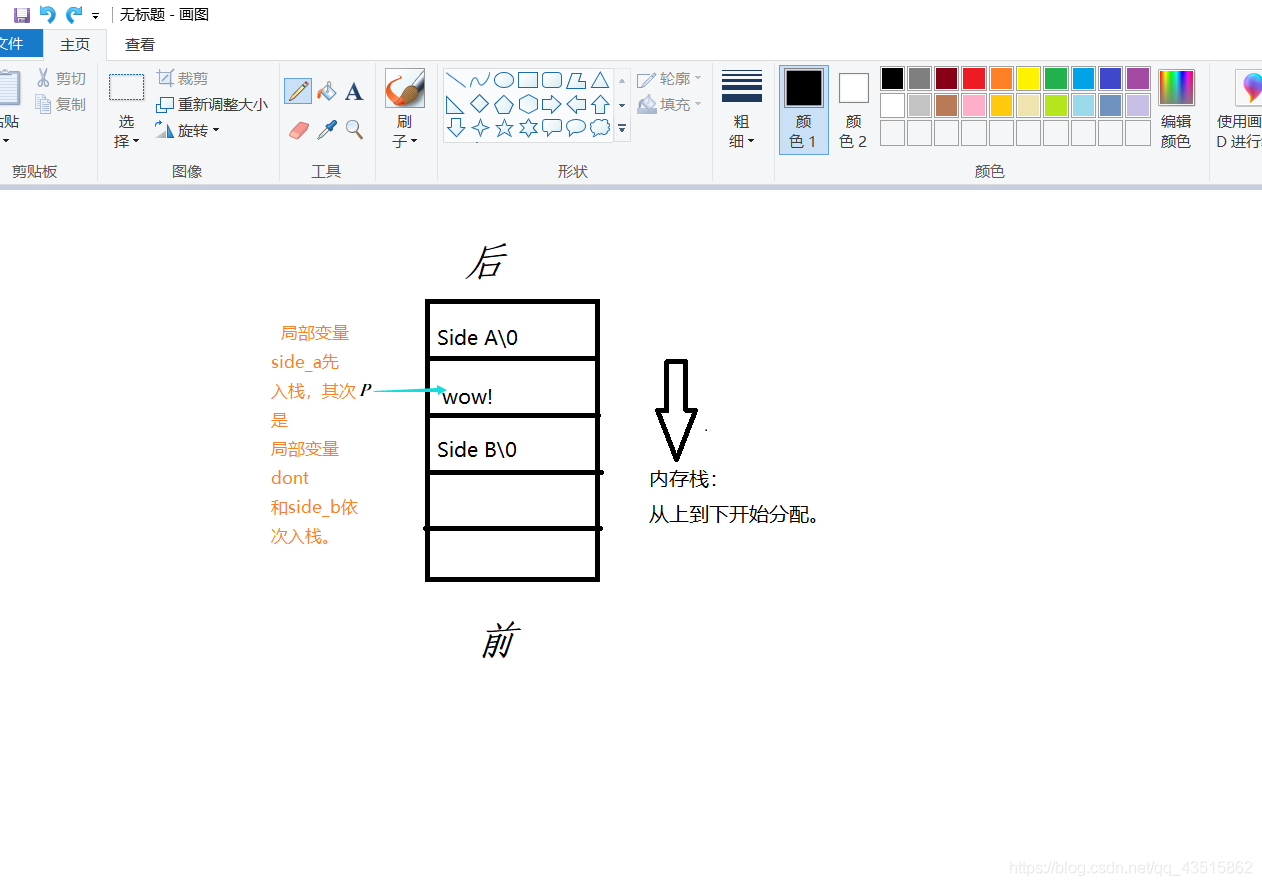Select the Pencil tool
Viewport: 1262px width, 886px height.
click(298, 91)
